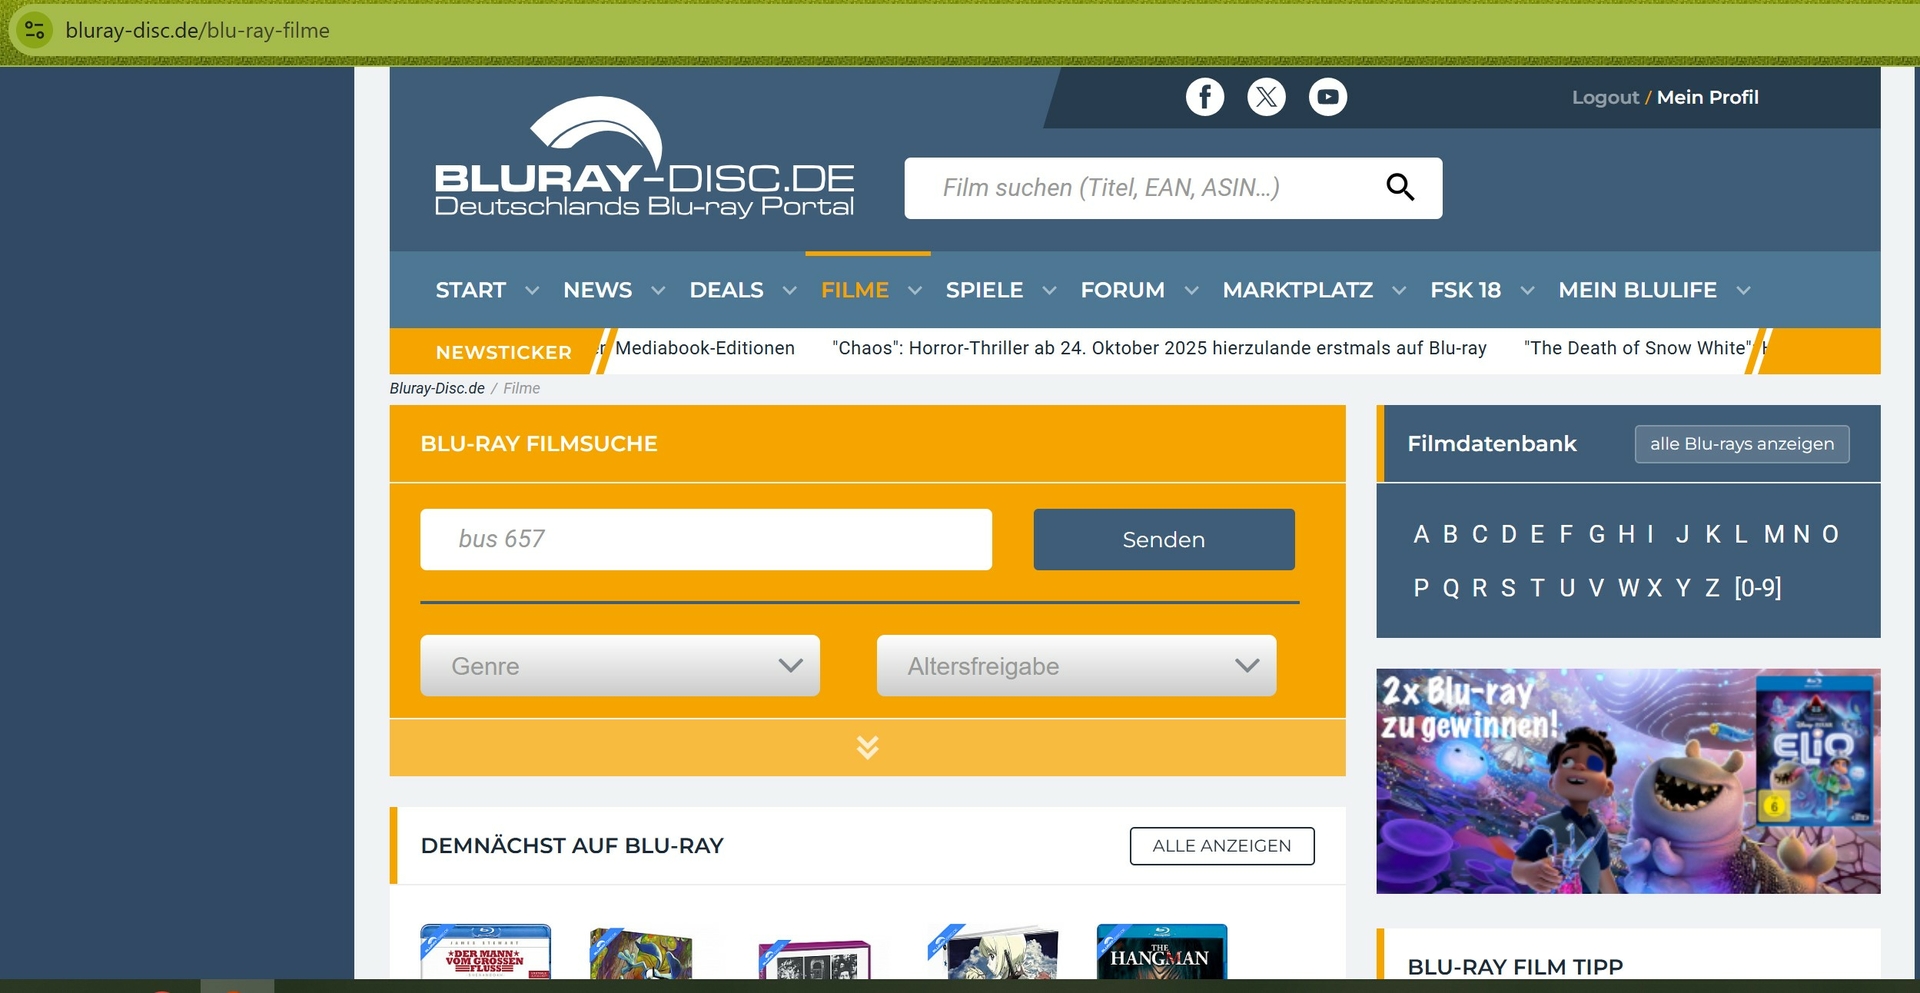Click 'alle Blu-rays anzeigen' button

[x=1741, y=444]
